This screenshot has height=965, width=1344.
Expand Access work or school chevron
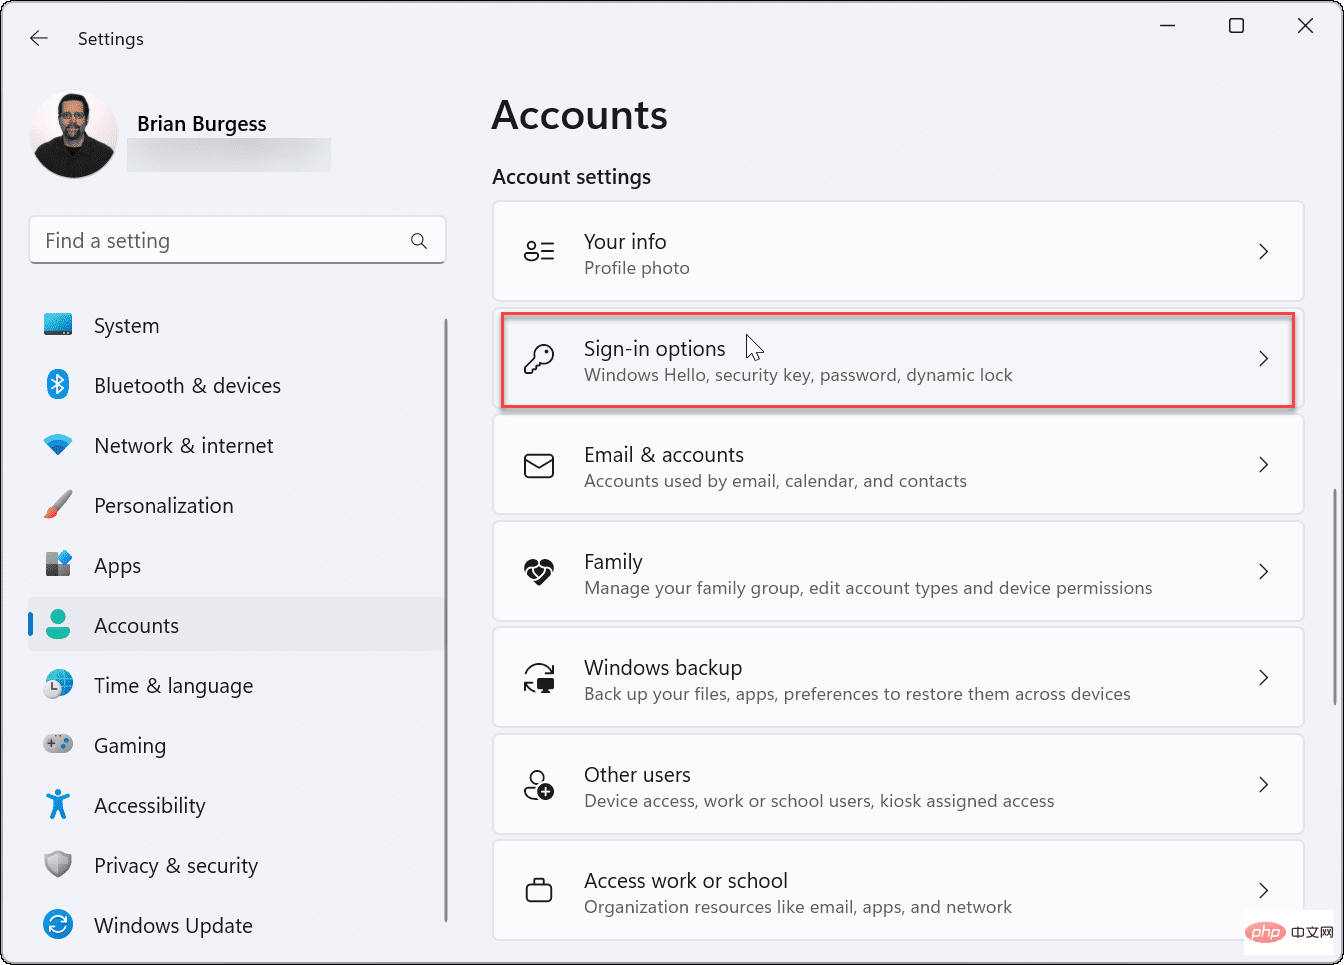click(1263, 890)
